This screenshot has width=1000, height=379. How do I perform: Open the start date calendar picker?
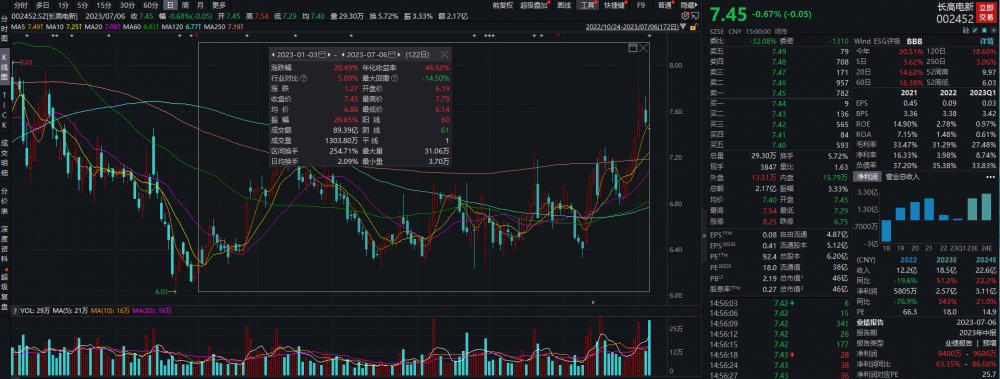pos(322,55)
